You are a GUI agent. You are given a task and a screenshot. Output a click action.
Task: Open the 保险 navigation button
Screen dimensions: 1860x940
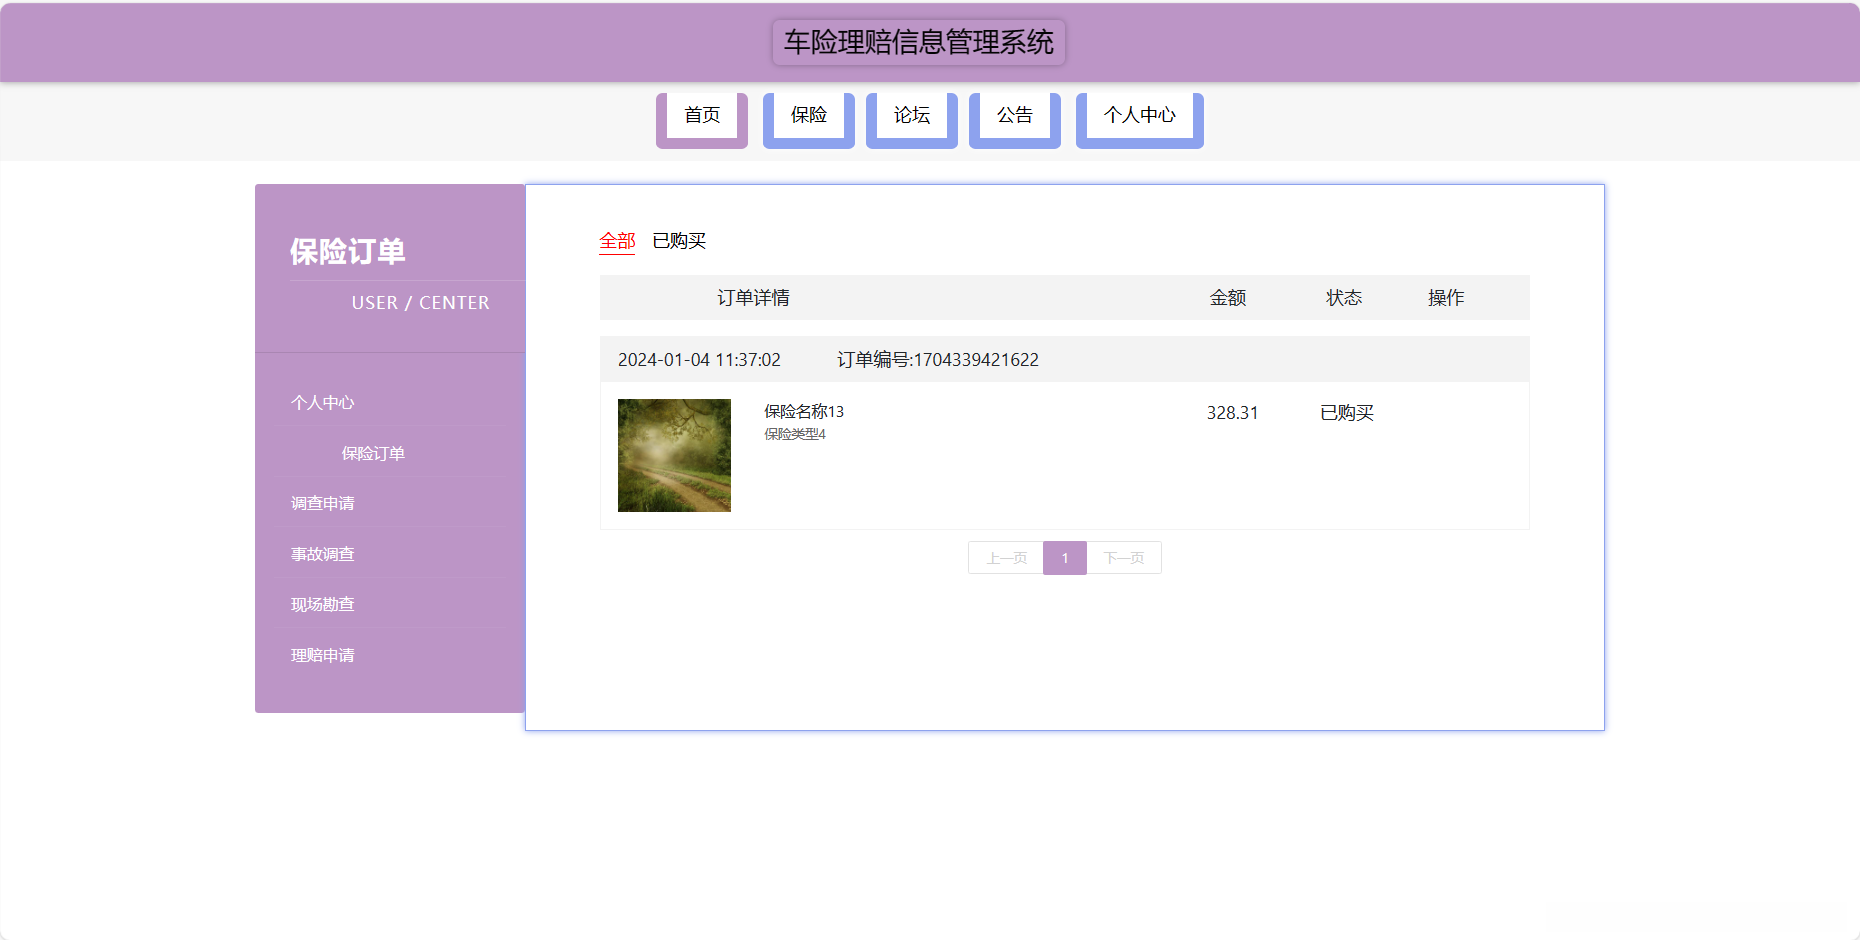(807, 116)
